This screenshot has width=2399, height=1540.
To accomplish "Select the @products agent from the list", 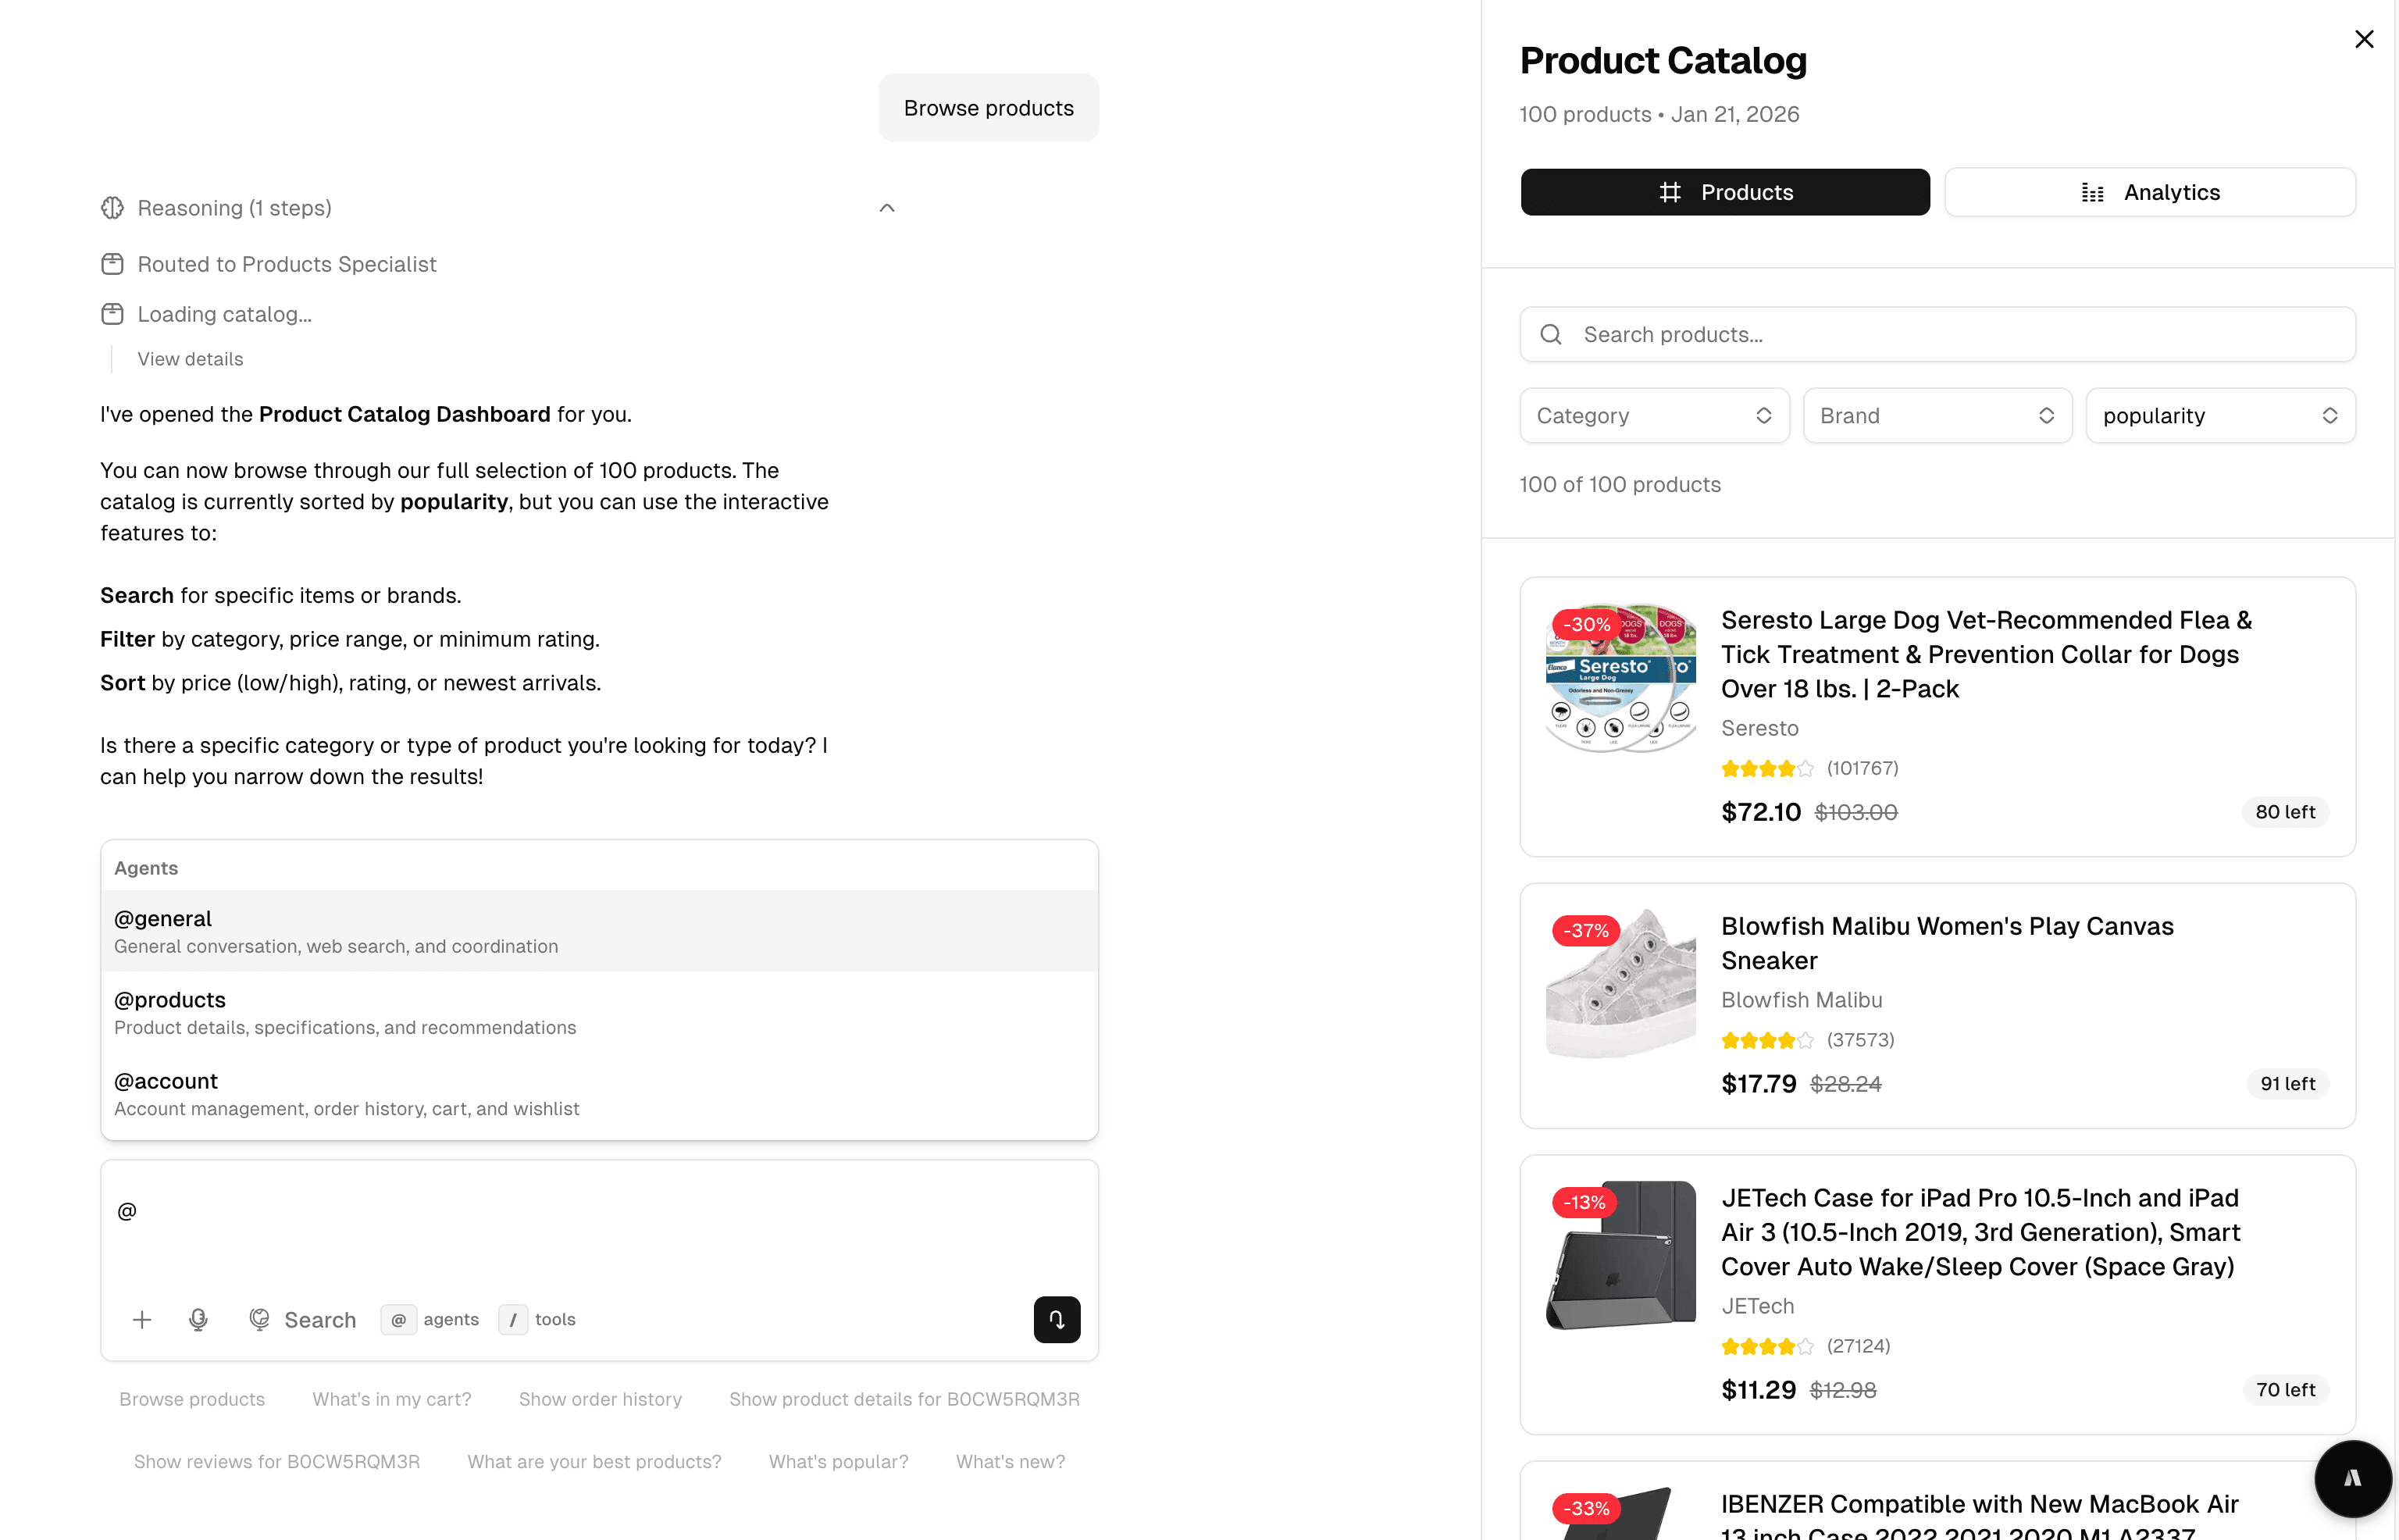I will [599, 1011].
